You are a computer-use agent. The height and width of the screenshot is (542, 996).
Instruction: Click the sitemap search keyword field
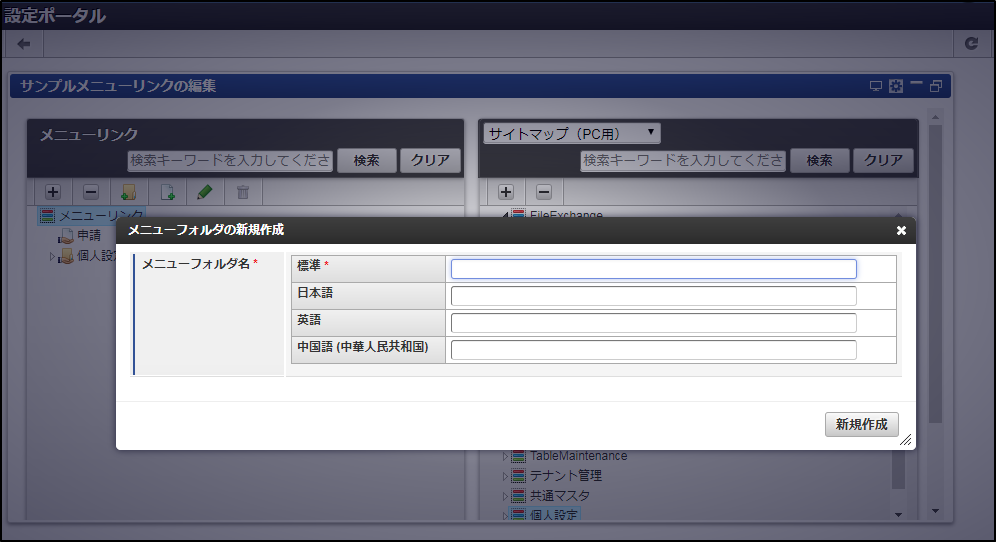[683, 161]
